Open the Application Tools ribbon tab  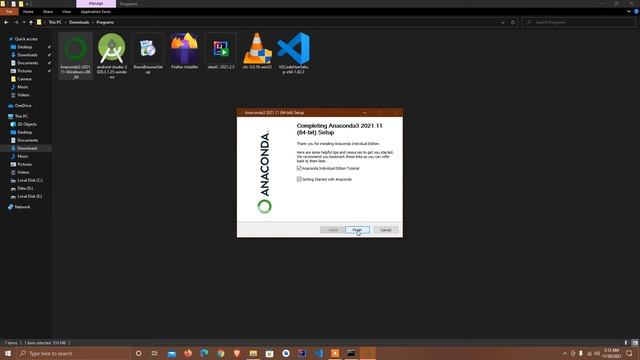(x=96, y=12)
